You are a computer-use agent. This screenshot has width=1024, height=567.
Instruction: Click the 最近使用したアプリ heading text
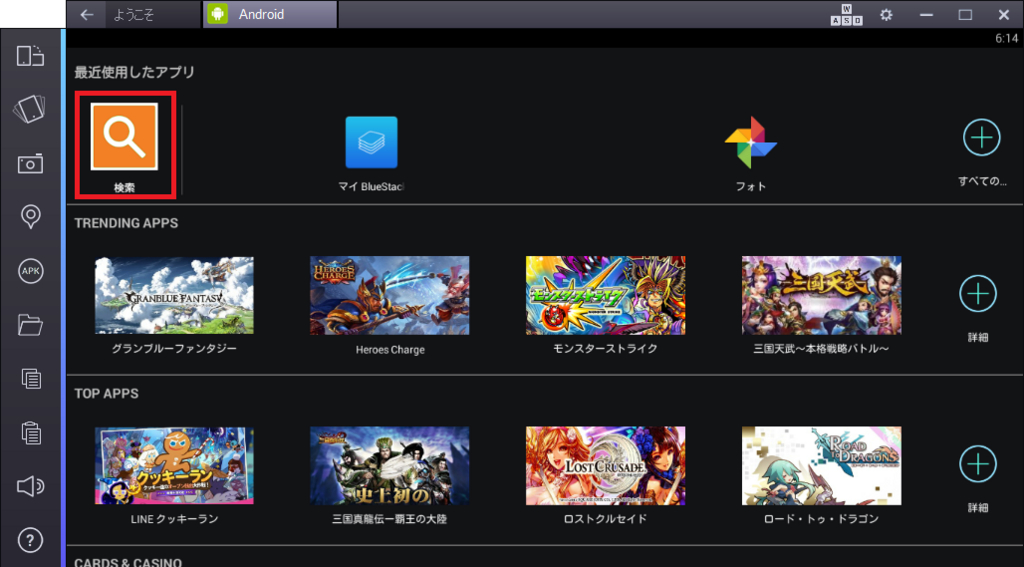point(135,72)
